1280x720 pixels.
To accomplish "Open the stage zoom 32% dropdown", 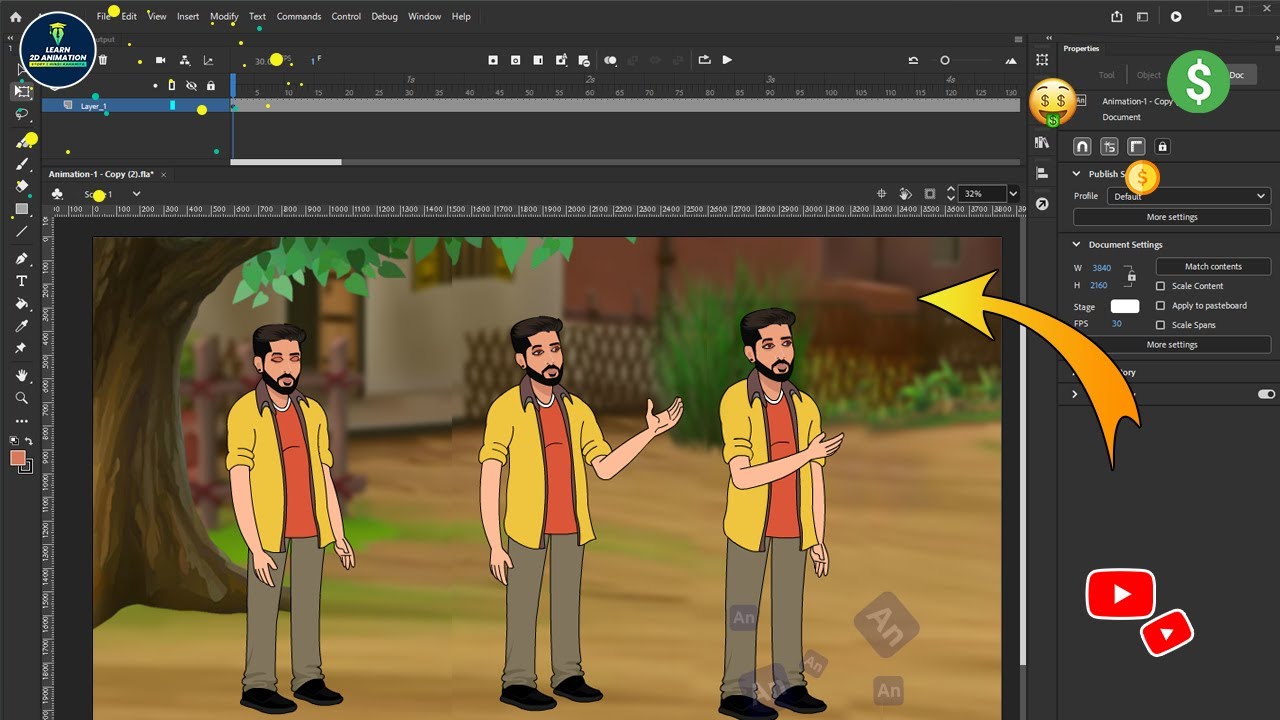I will tap(1013, 193).
